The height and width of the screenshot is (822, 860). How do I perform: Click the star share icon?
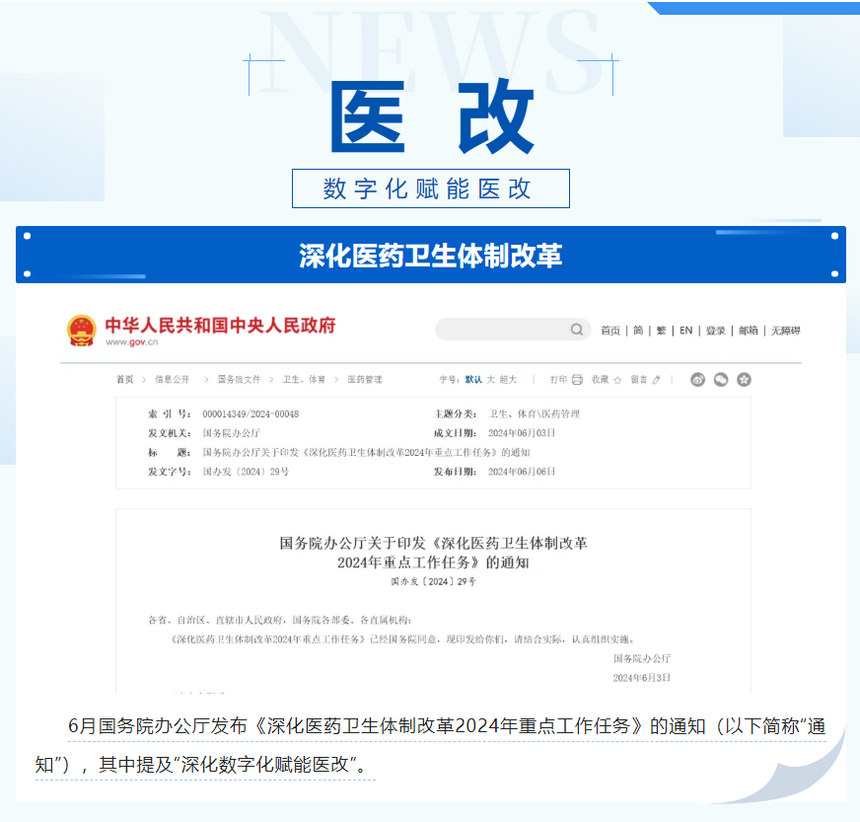pyautogui.click(x=744, y=379)
